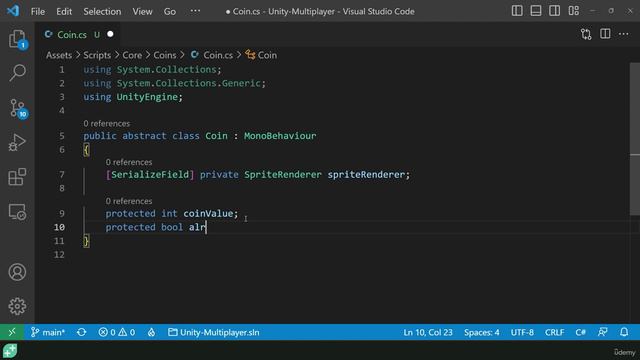Toggle the secondary side bar layout icon

click(x=554, y=11)
